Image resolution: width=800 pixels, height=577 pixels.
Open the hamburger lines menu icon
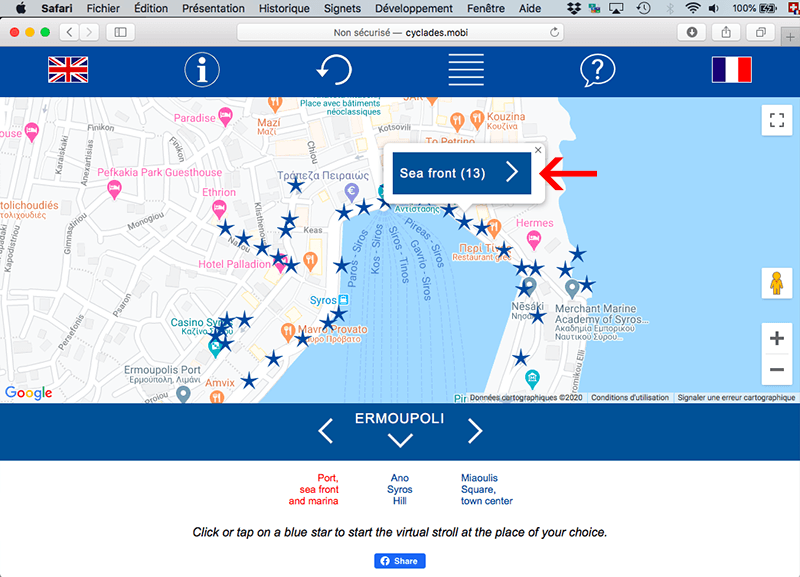[x=466, y=69]
